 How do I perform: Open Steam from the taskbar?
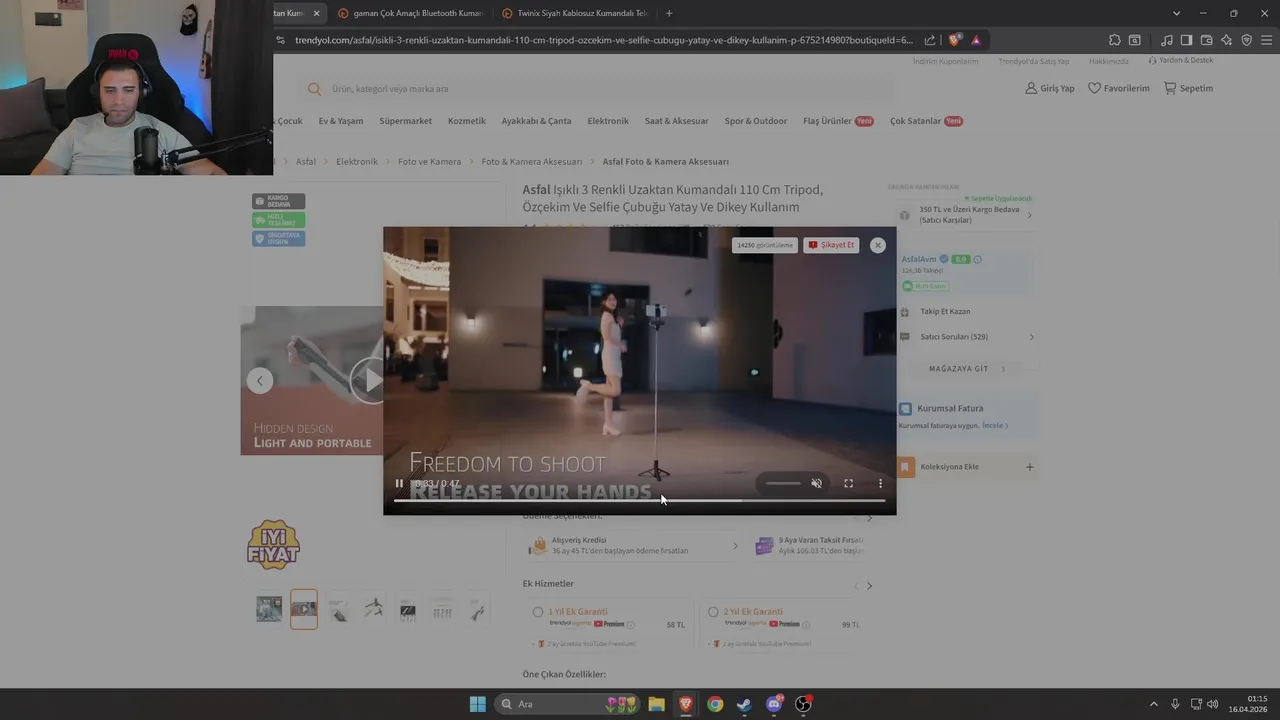coord(744,704)
